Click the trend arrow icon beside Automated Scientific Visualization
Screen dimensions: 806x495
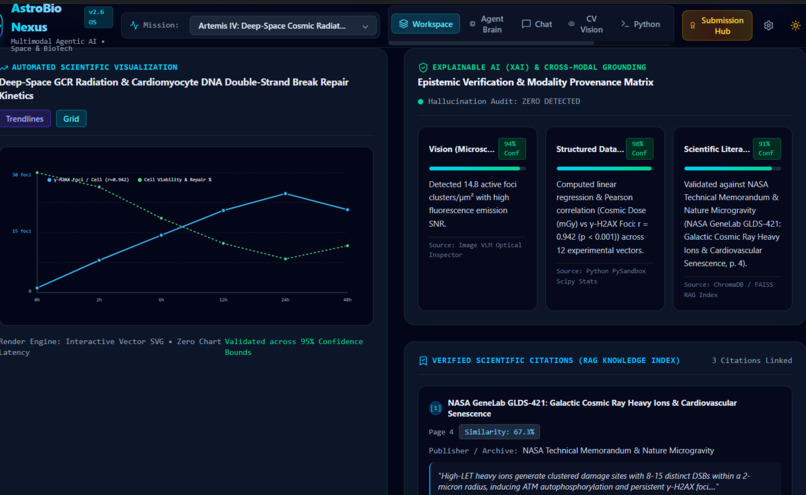[x=4, y=67]
